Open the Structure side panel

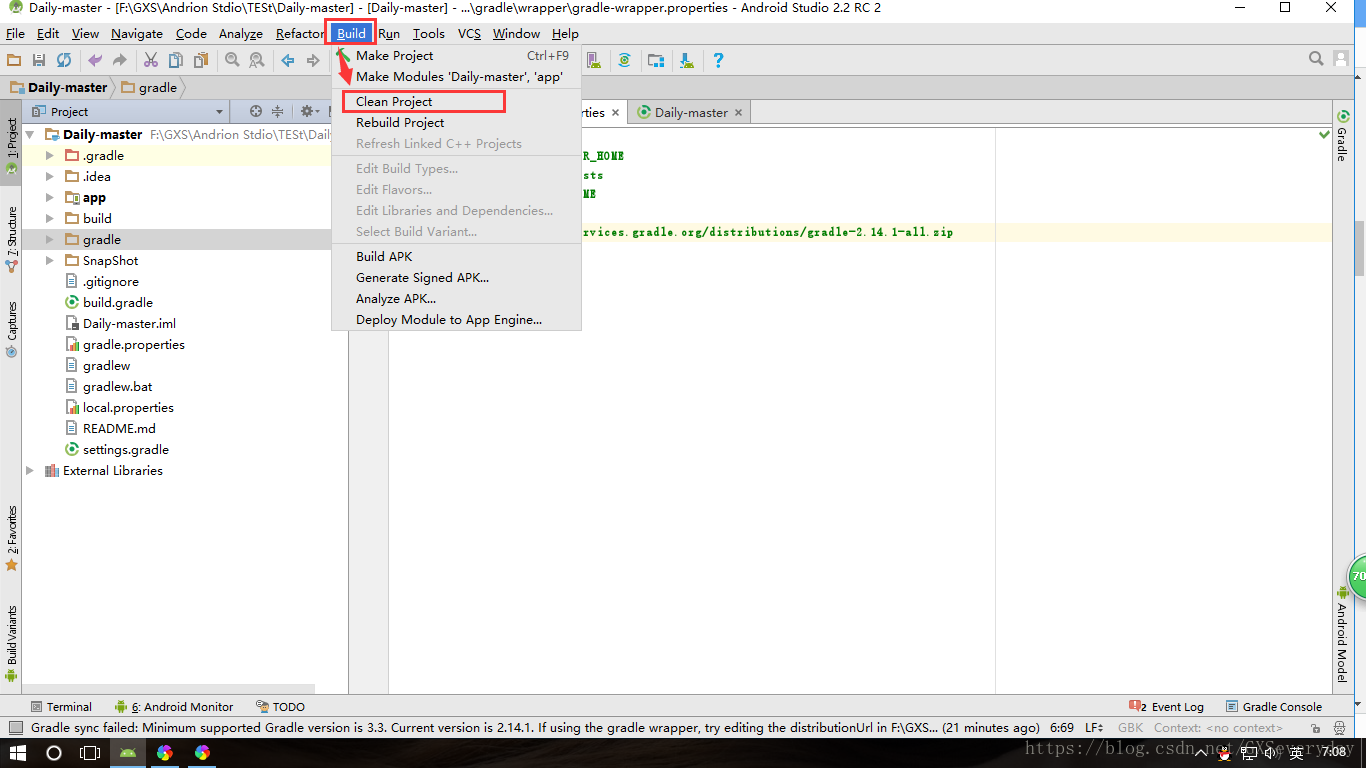12,240
